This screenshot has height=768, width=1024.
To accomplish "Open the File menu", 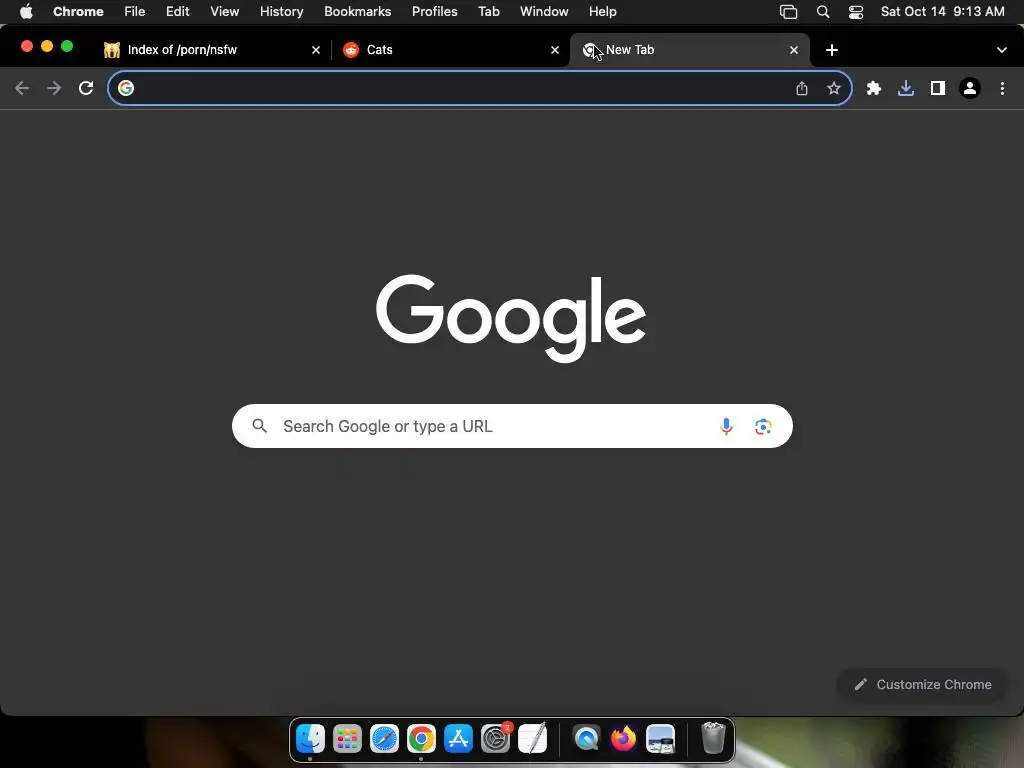I will pyautogui.click(x=135, y=12).
